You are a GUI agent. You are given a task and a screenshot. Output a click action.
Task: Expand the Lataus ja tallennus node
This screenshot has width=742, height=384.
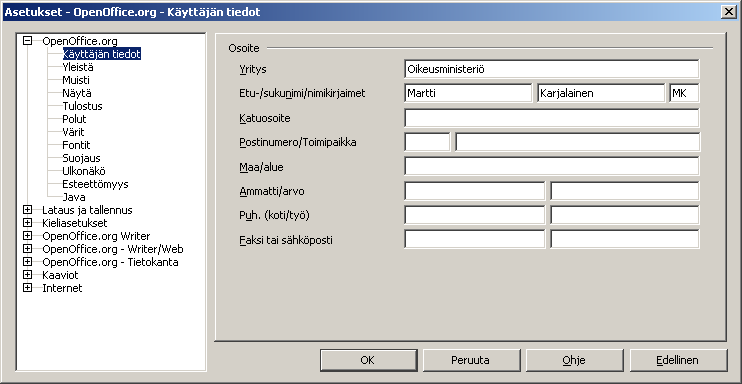(27, 210)
